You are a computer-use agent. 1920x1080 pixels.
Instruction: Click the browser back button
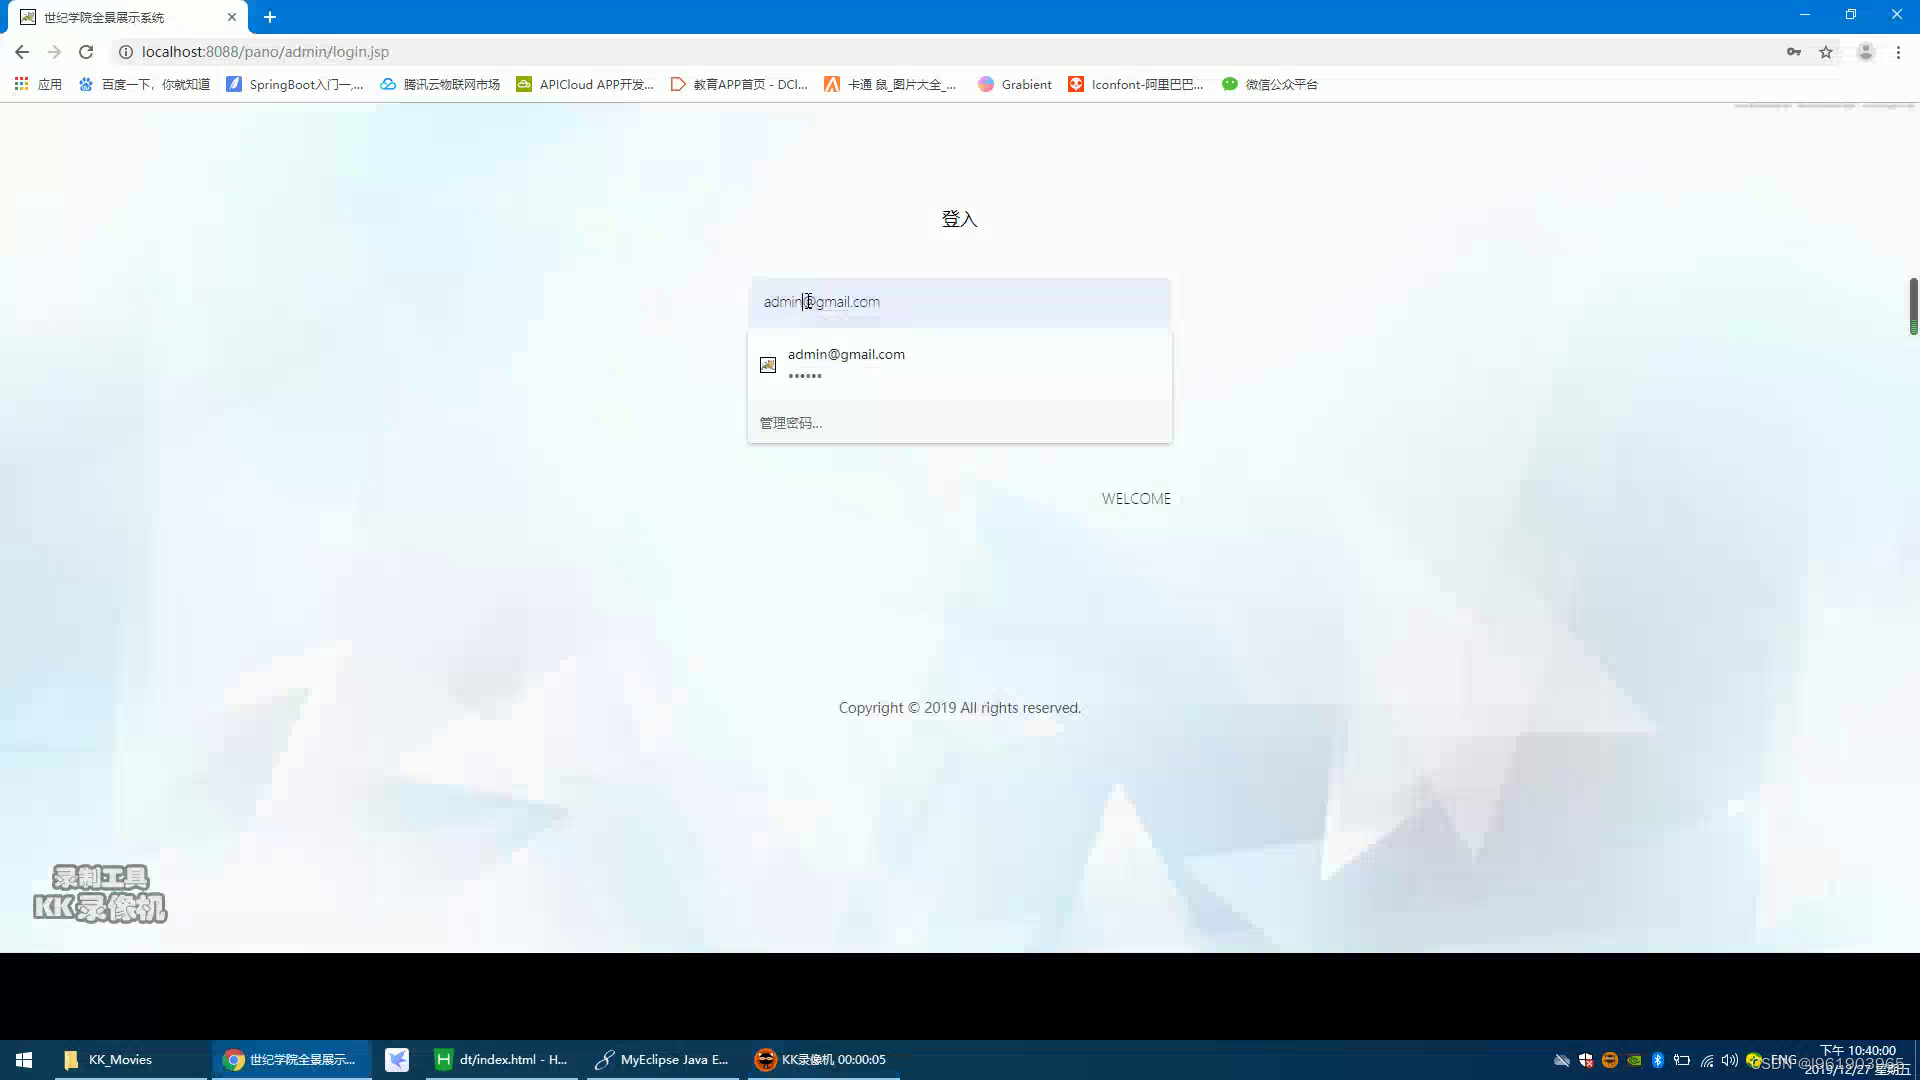21,51
